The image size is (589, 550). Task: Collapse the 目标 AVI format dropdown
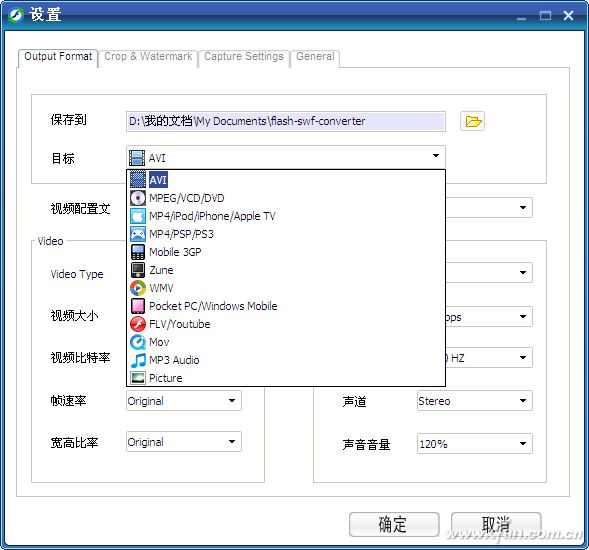[436, 156]
